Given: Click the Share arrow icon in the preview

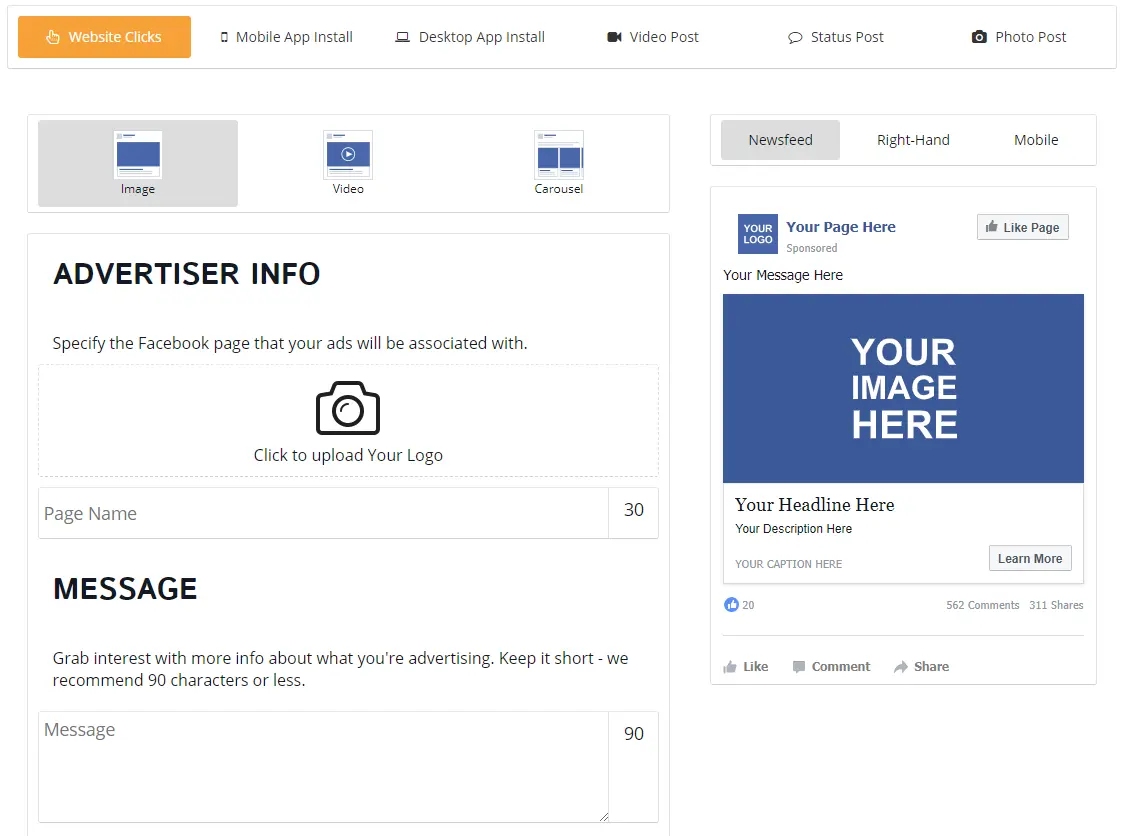Looking at the screenshot, I should click(x=899, y=666).
